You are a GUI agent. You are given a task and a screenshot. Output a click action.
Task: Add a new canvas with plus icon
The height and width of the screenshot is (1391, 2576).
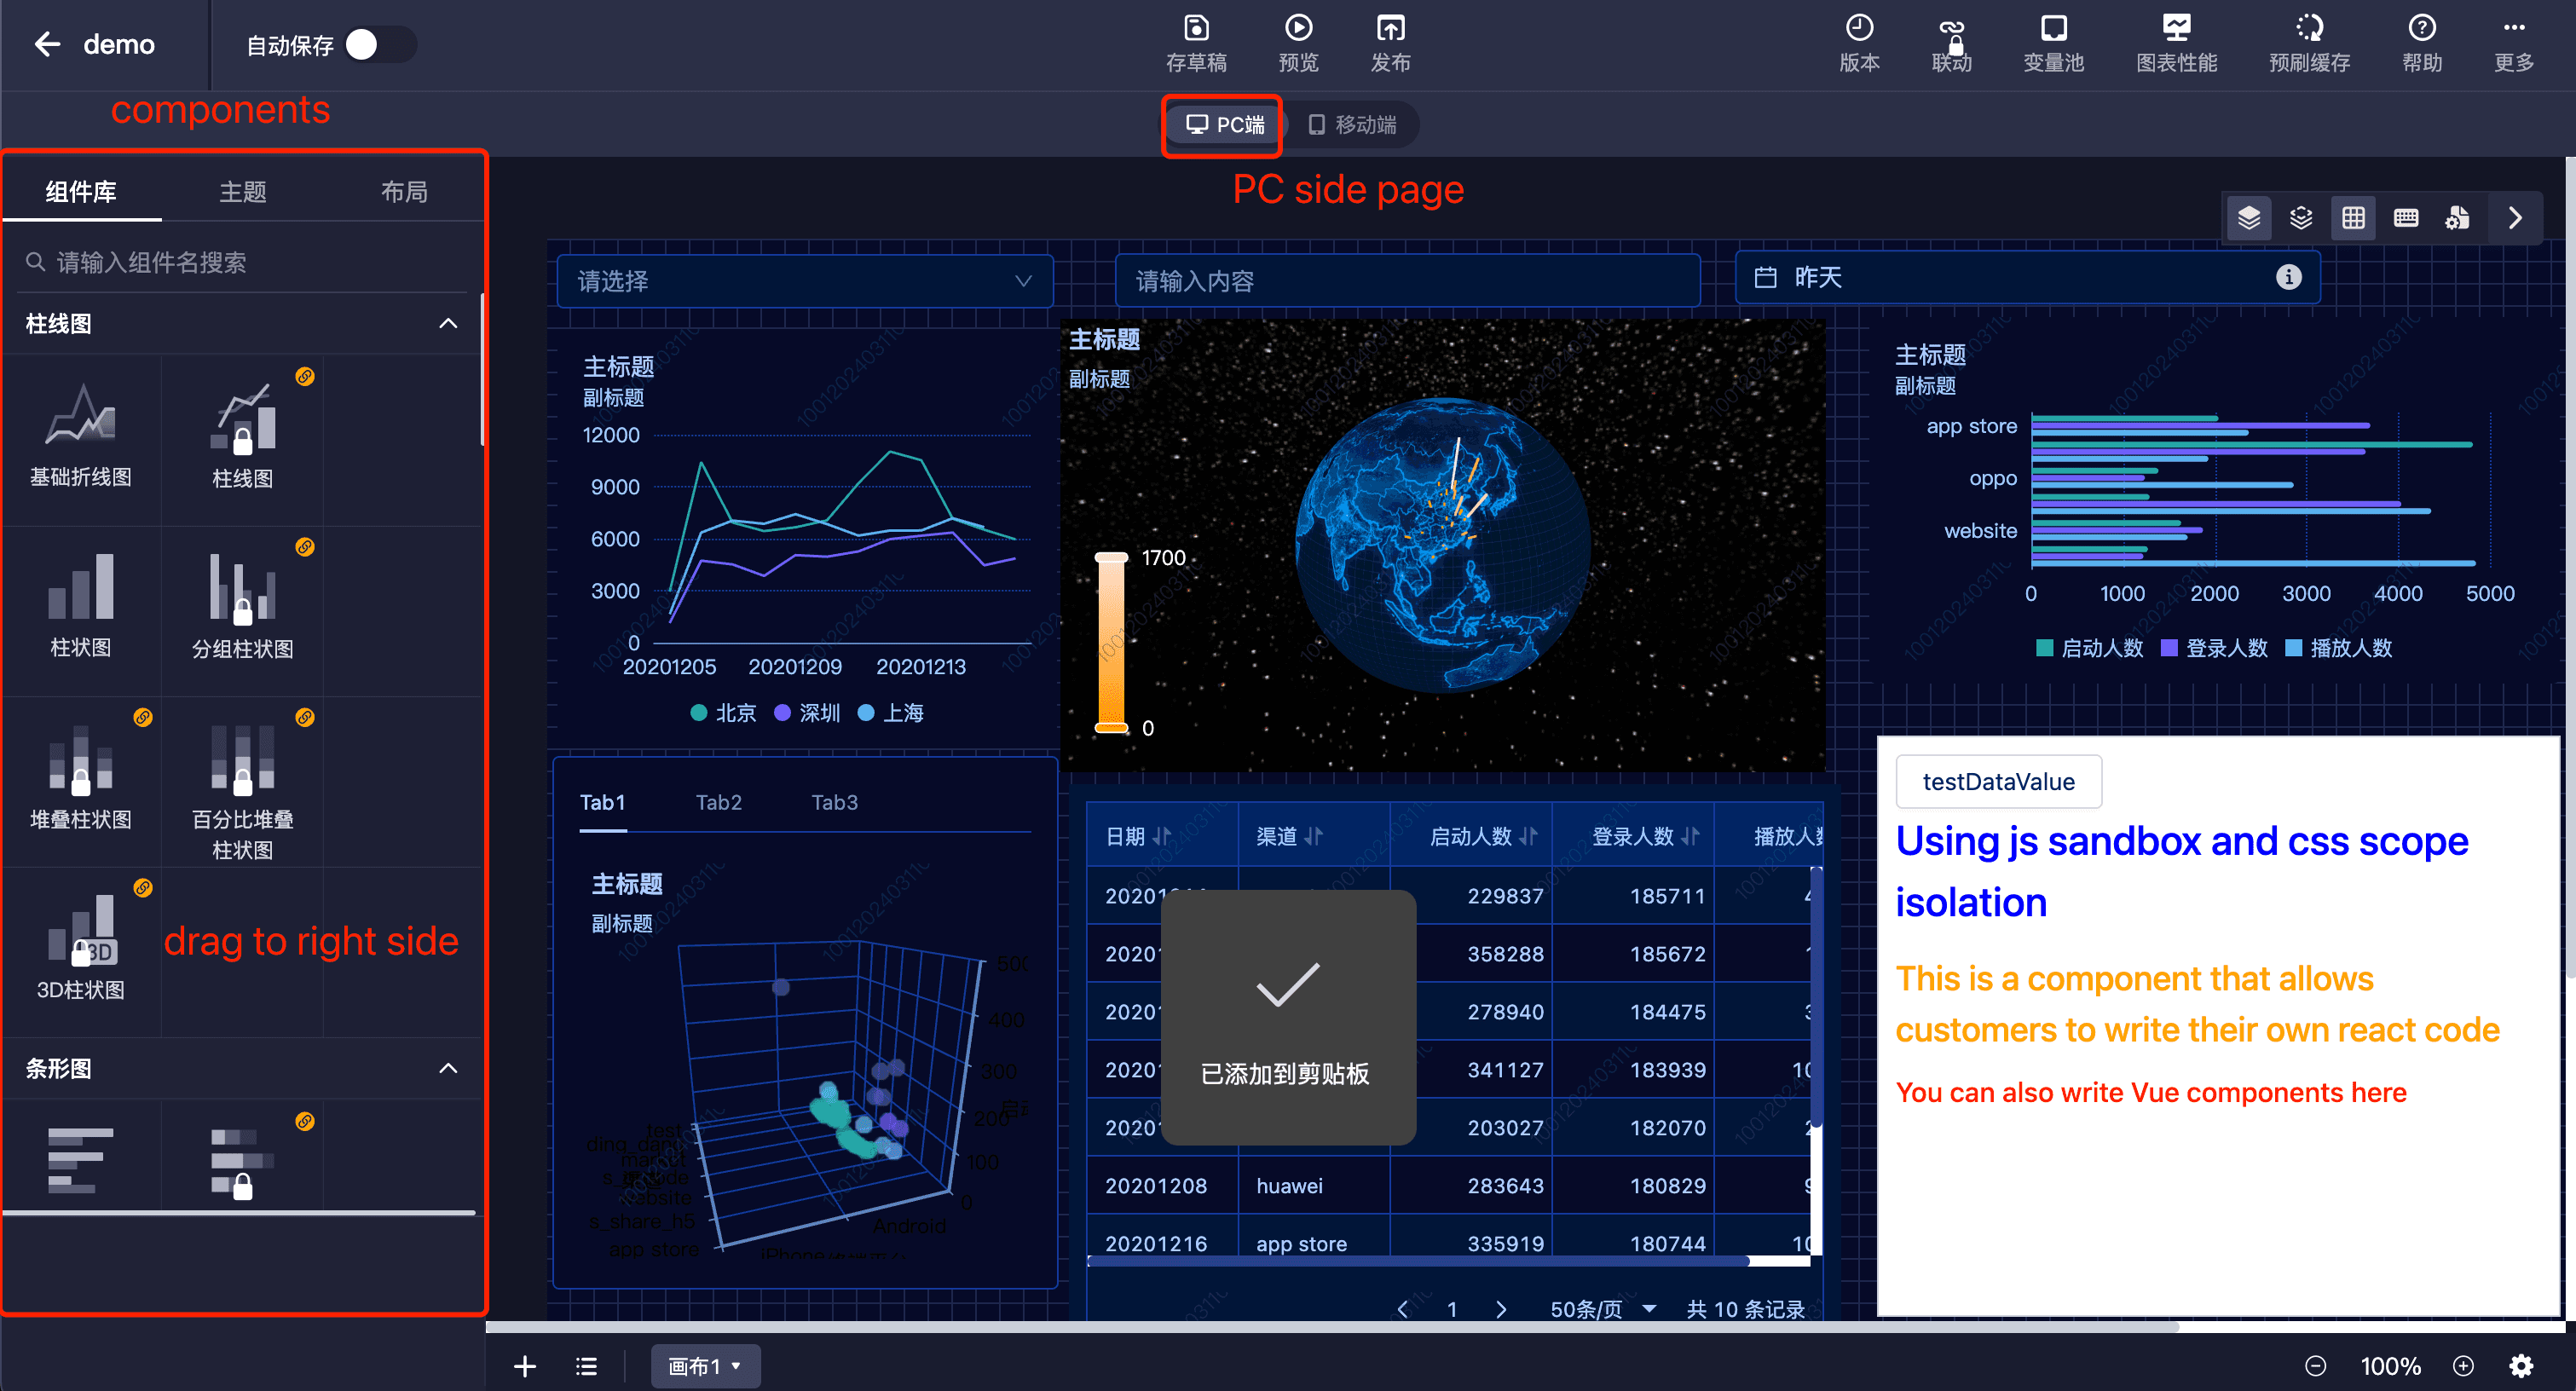click(x=525, y=1366)
